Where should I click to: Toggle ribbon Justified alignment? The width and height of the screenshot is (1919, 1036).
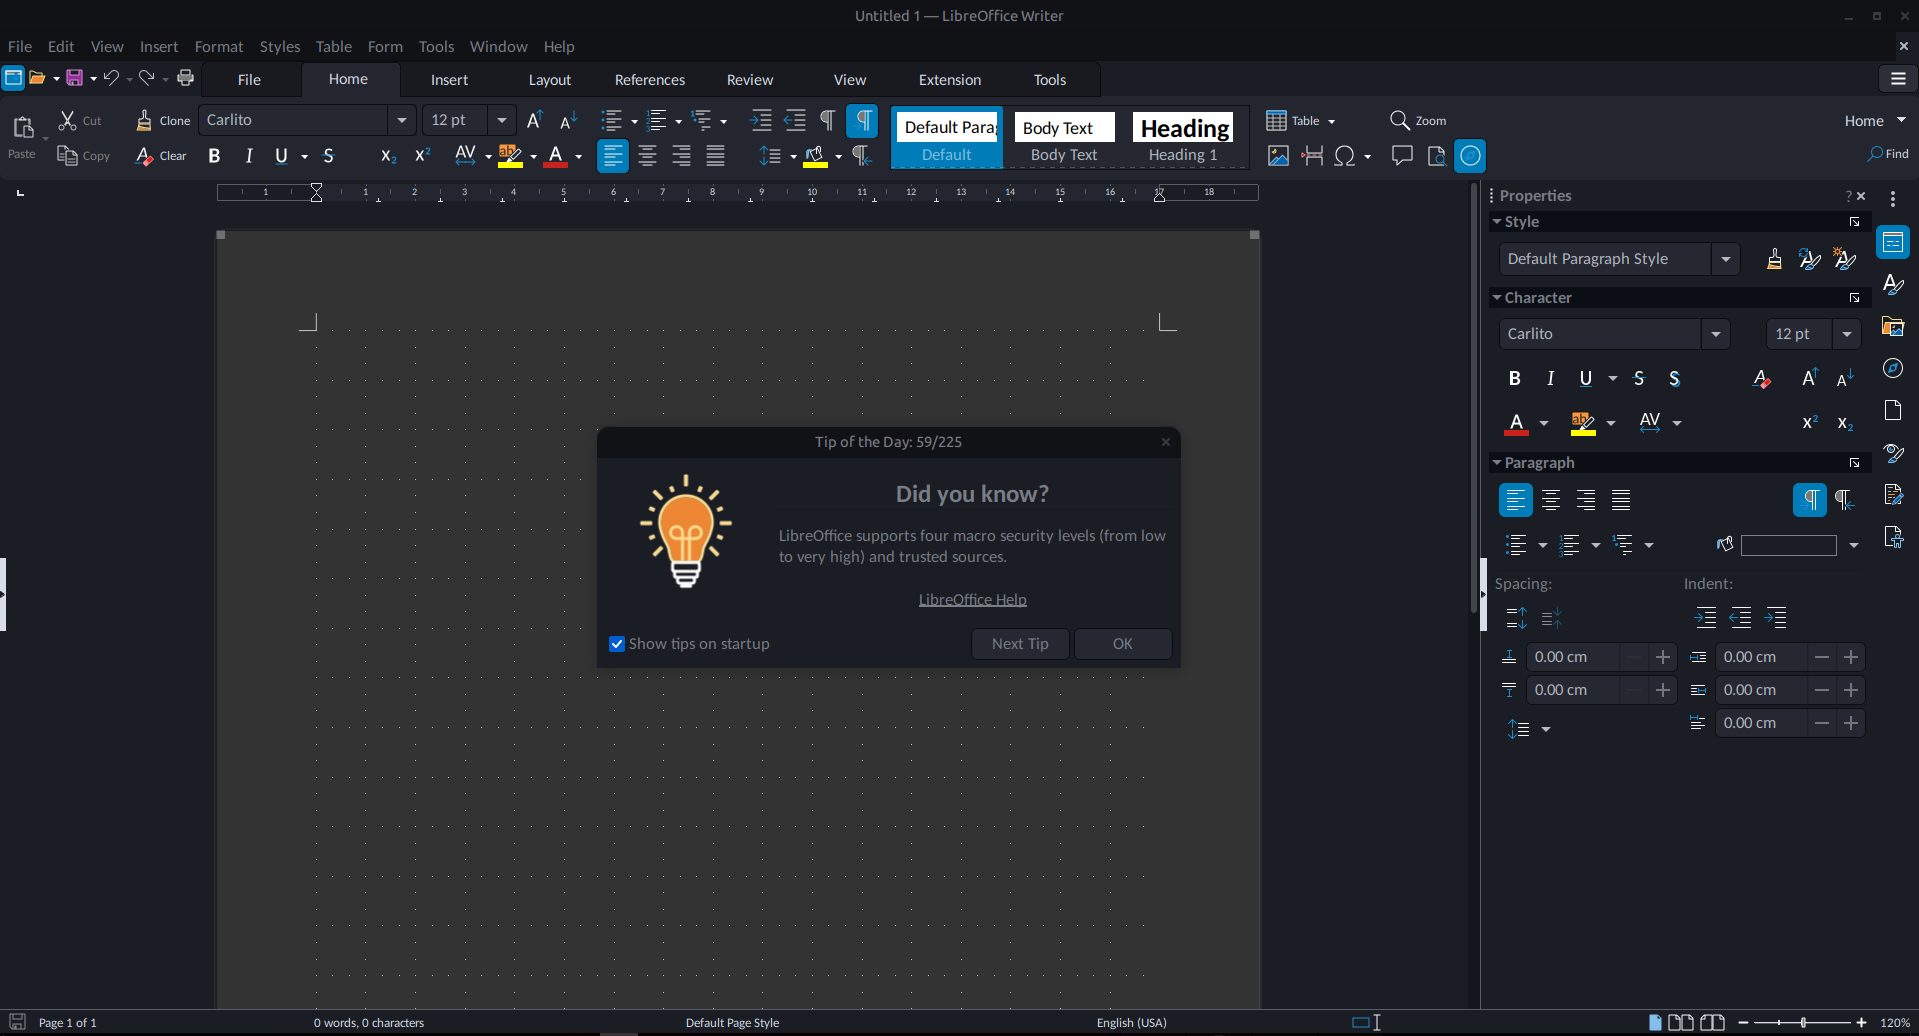[x=715, y=156]
